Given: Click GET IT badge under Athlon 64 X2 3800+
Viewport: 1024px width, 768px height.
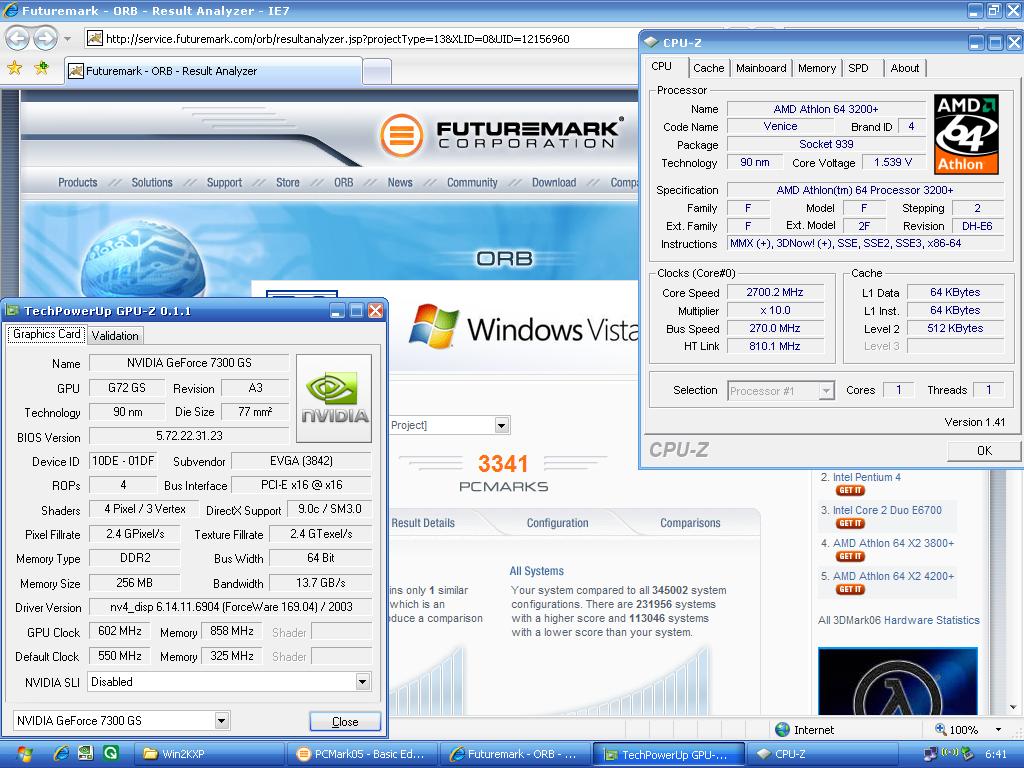Looking at the screenshot, I should (850, 556).
